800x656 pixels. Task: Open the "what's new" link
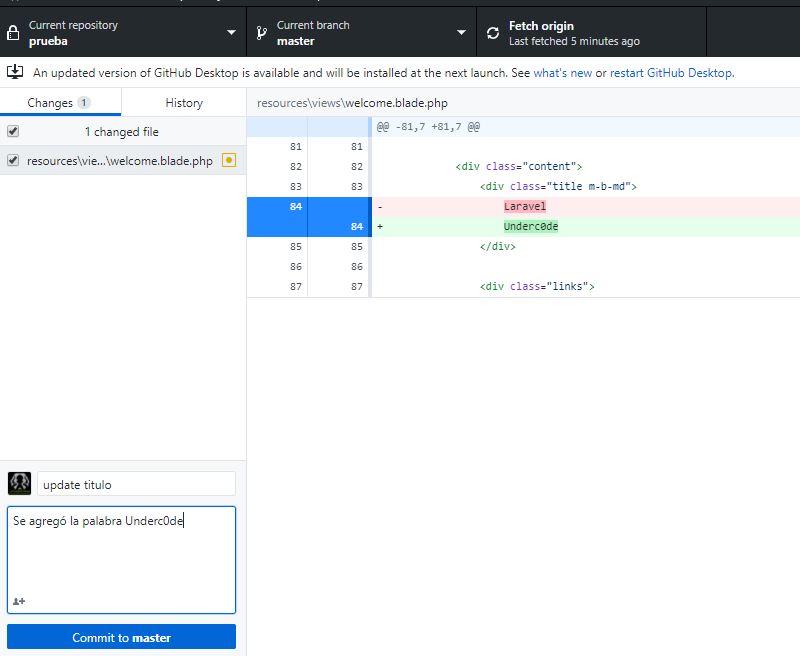click(x=562, y=73)
